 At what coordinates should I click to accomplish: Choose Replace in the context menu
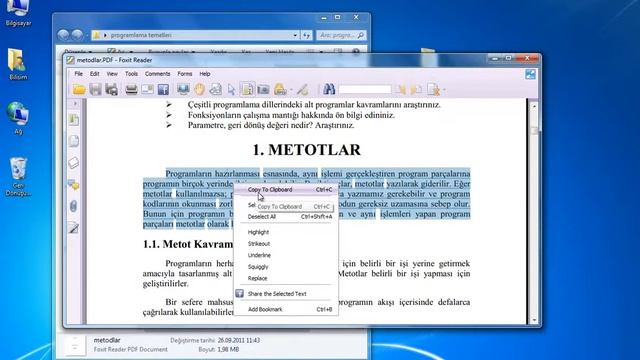(x=286, y=278)
